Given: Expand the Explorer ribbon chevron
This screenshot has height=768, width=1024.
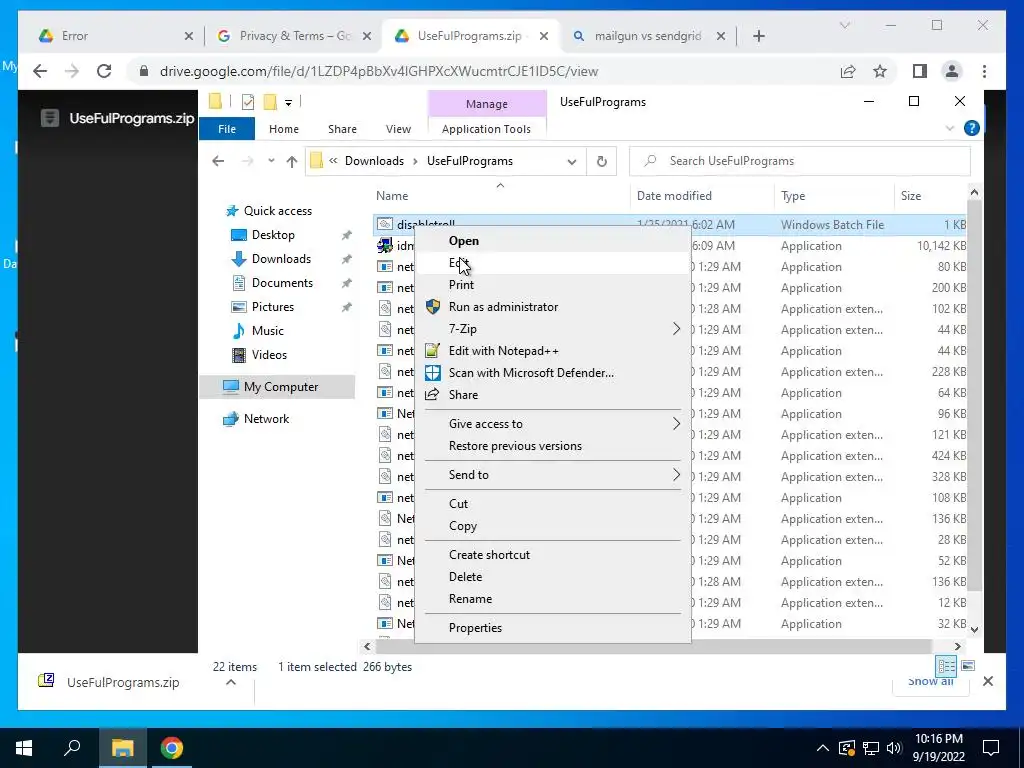Looking at the screenshot, I should tap(950, 129).
